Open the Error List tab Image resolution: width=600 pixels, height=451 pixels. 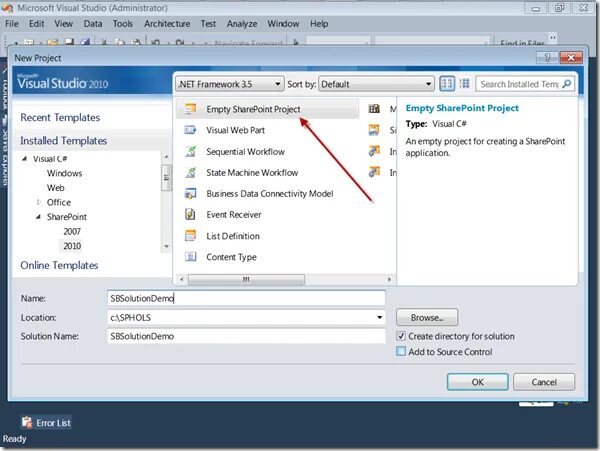click(46, 423)
